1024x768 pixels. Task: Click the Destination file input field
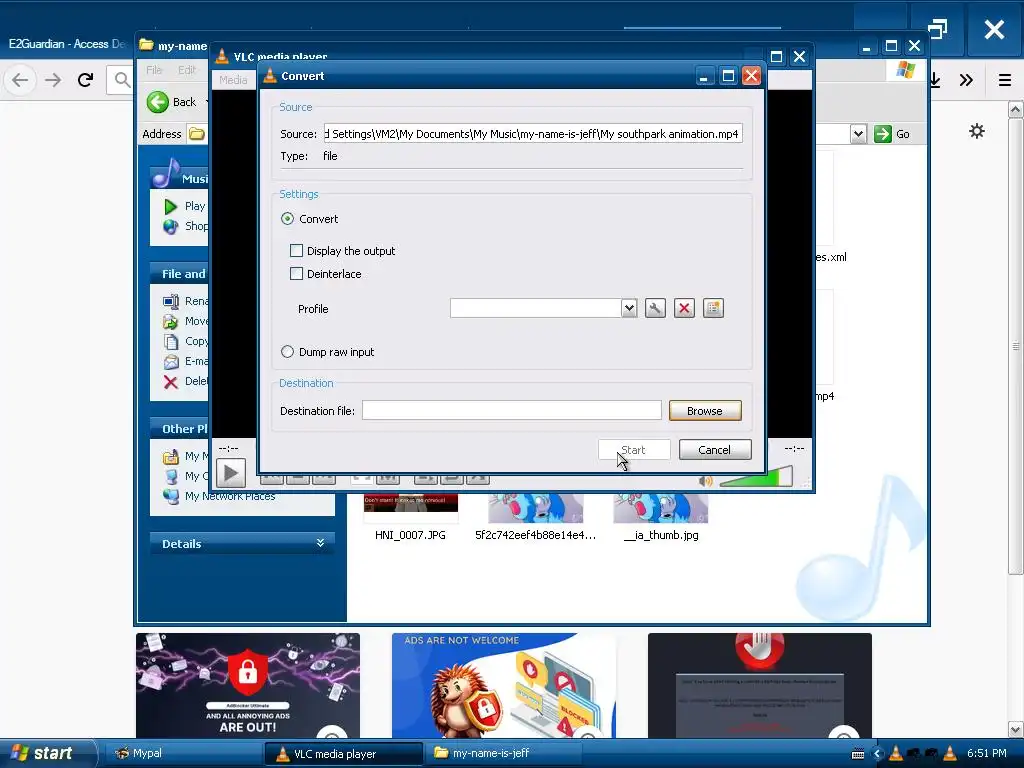[x=511, y=410]
